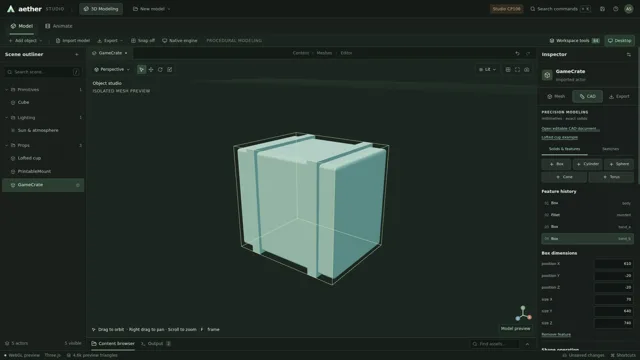Open the Add object dropdown
The image size is (640, 360).
pyautogui.click(x=25, y=40)
